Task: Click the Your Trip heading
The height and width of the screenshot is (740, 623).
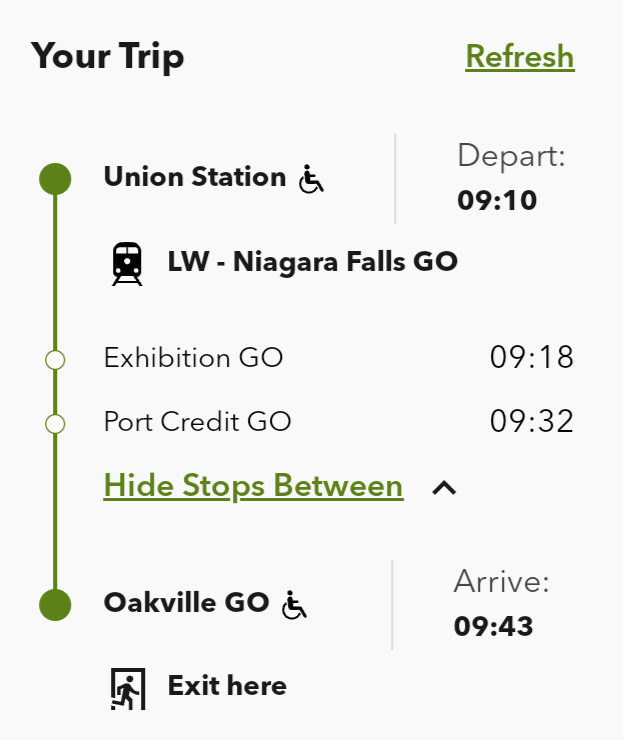Action: coord(108,56)
